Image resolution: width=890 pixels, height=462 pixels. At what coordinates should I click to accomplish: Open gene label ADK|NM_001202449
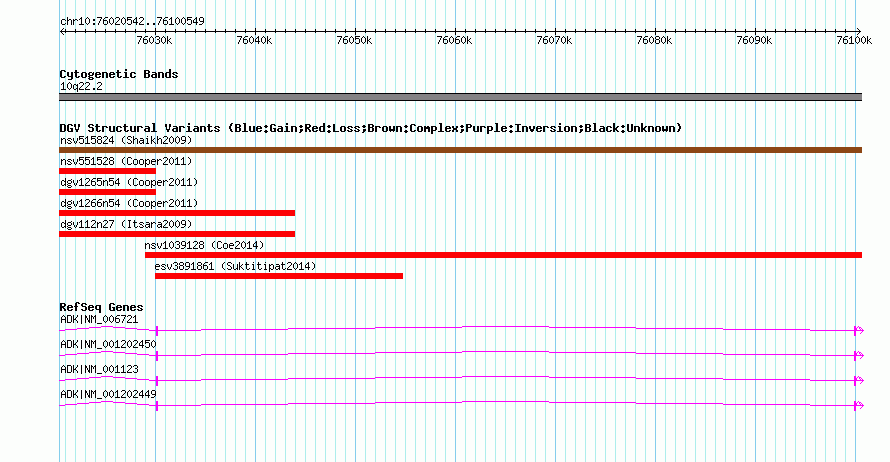pyautogui.click(x=108, y=394)
